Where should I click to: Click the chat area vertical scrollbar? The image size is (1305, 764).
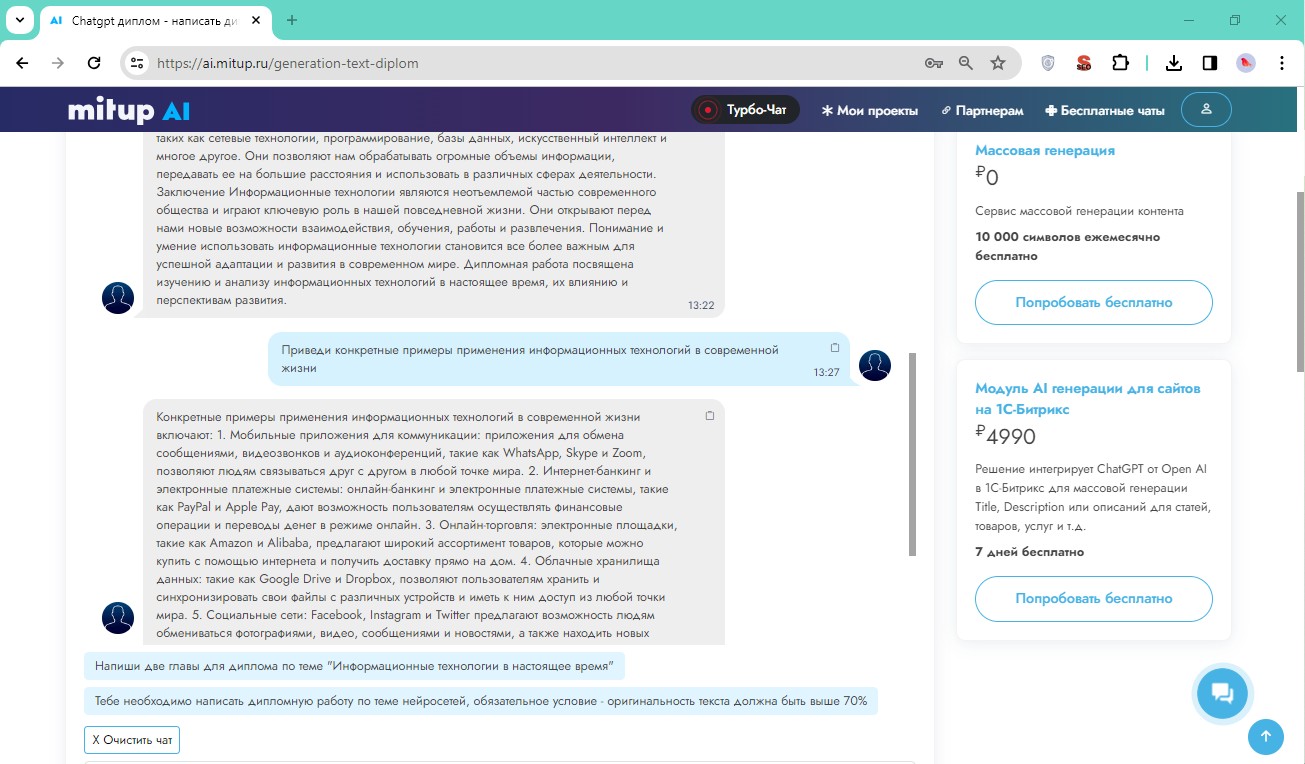point(912,454)
